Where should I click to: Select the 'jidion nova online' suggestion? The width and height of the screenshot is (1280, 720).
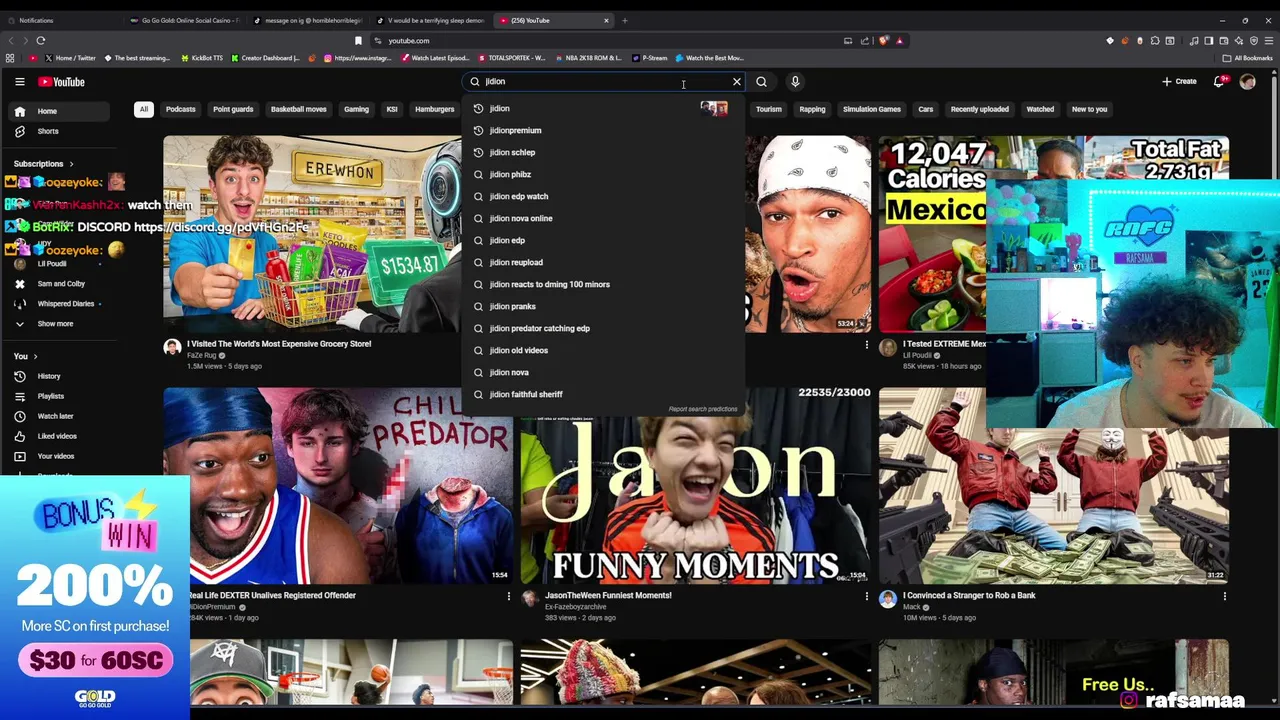pyautogui.click(x=603, y=218)
